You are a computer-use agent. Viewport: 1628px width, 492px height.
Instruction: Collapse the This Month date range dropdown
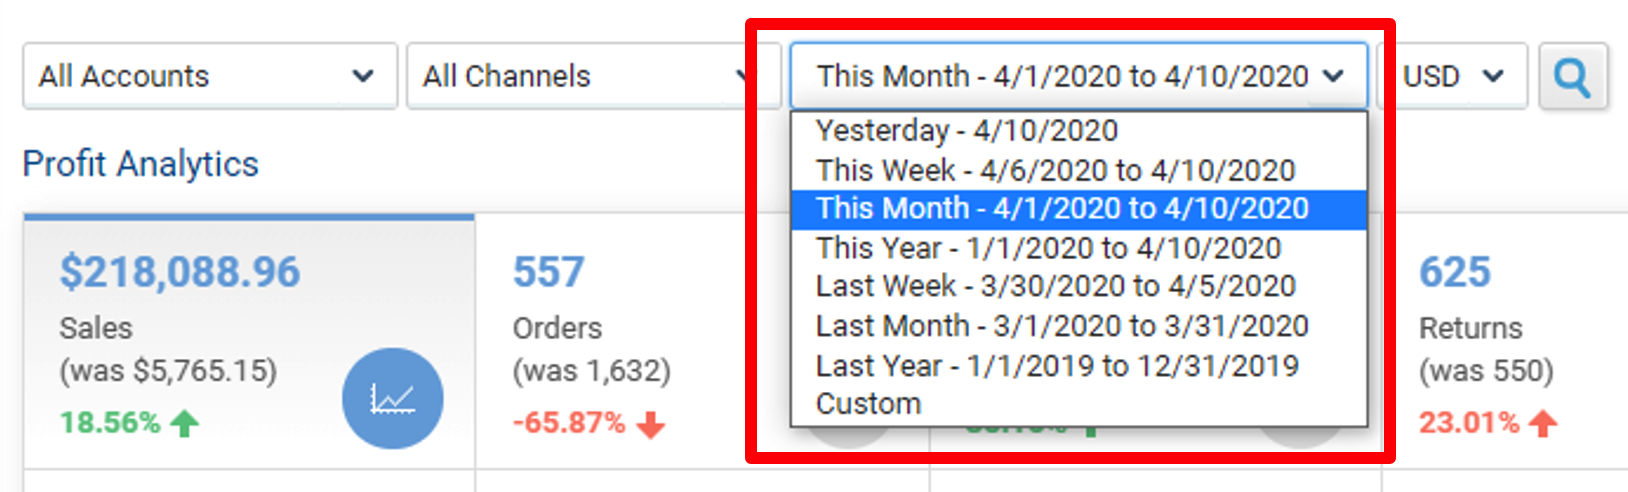[1079, 76]
